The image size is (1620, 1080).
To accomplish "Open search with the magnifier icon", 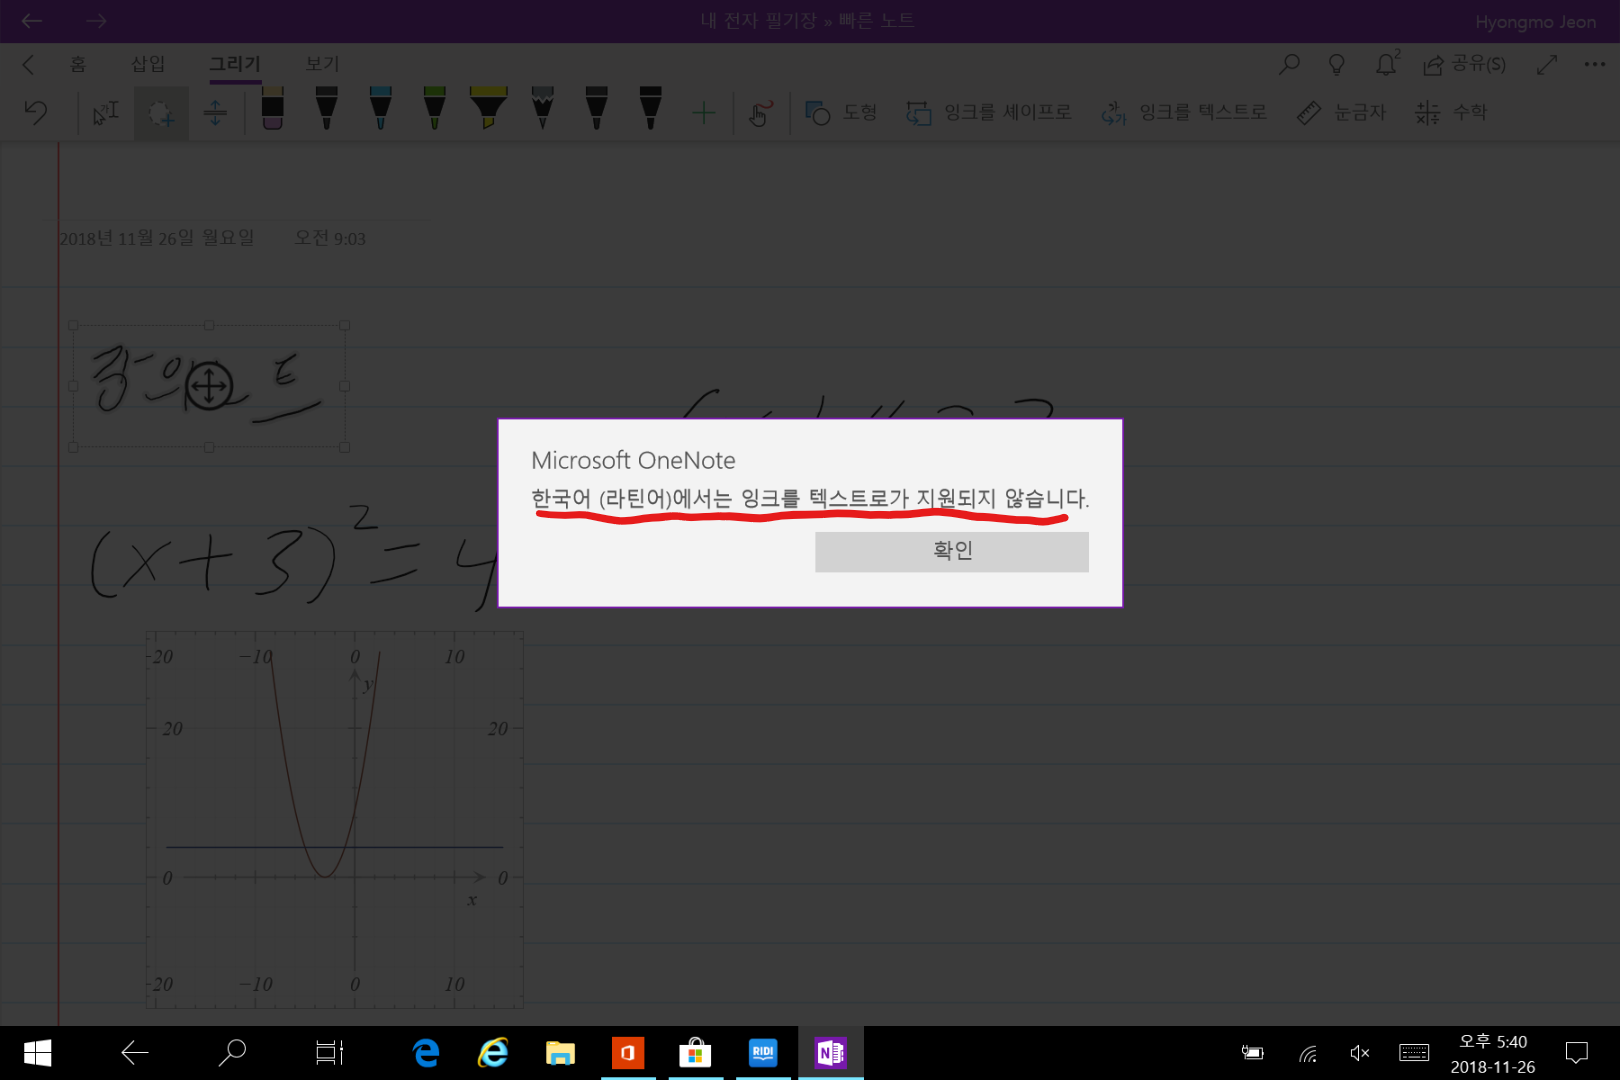I will [x=1289, y=65].
